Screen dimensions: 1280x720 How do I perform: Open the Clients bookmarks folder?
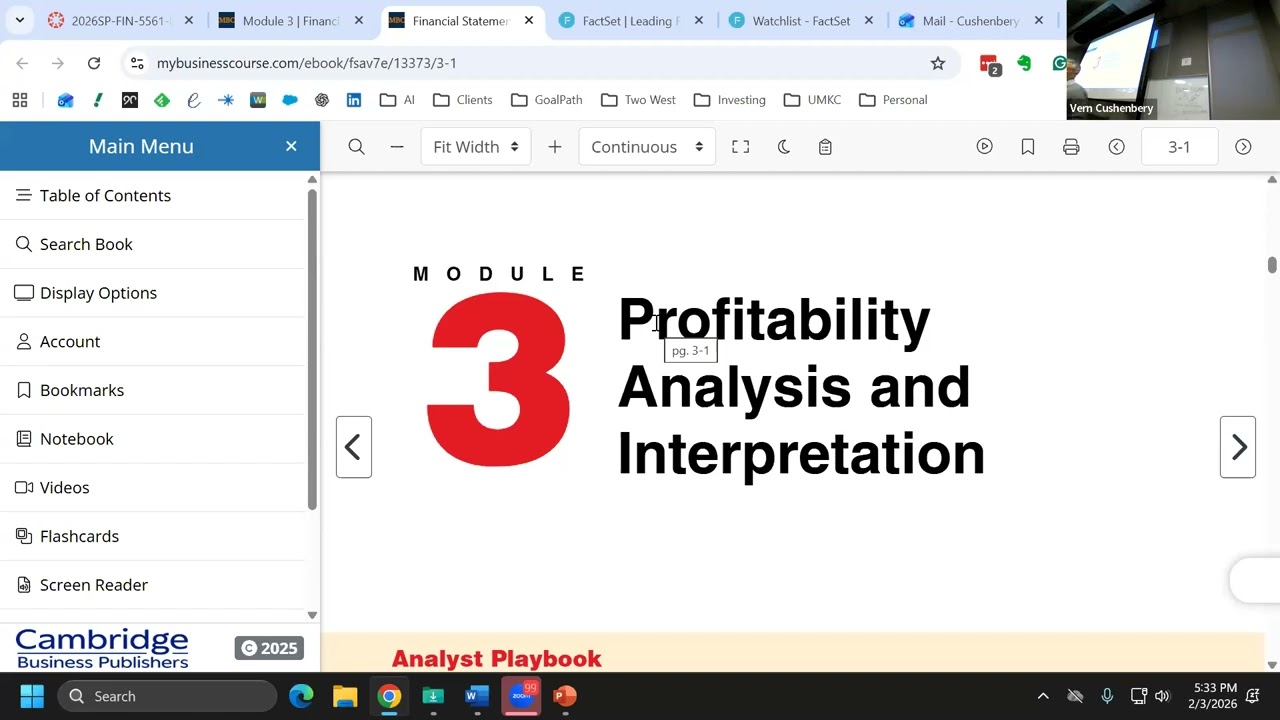coord(463,100)
